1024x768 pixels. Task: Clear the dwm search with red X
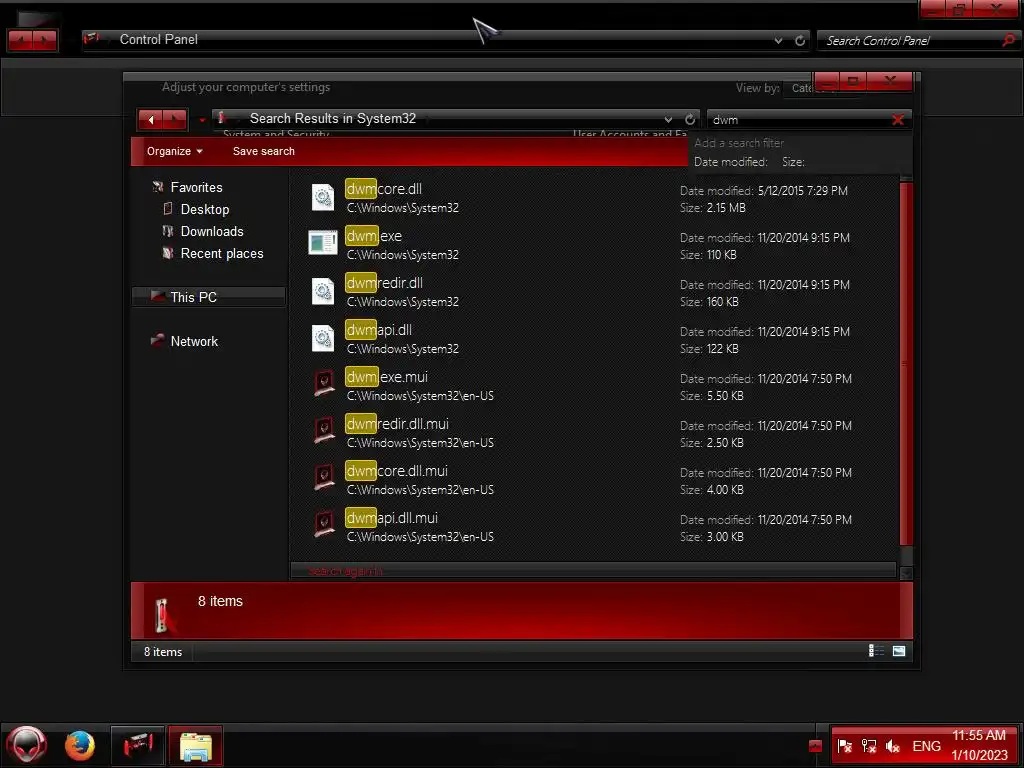tap(898, 120)
